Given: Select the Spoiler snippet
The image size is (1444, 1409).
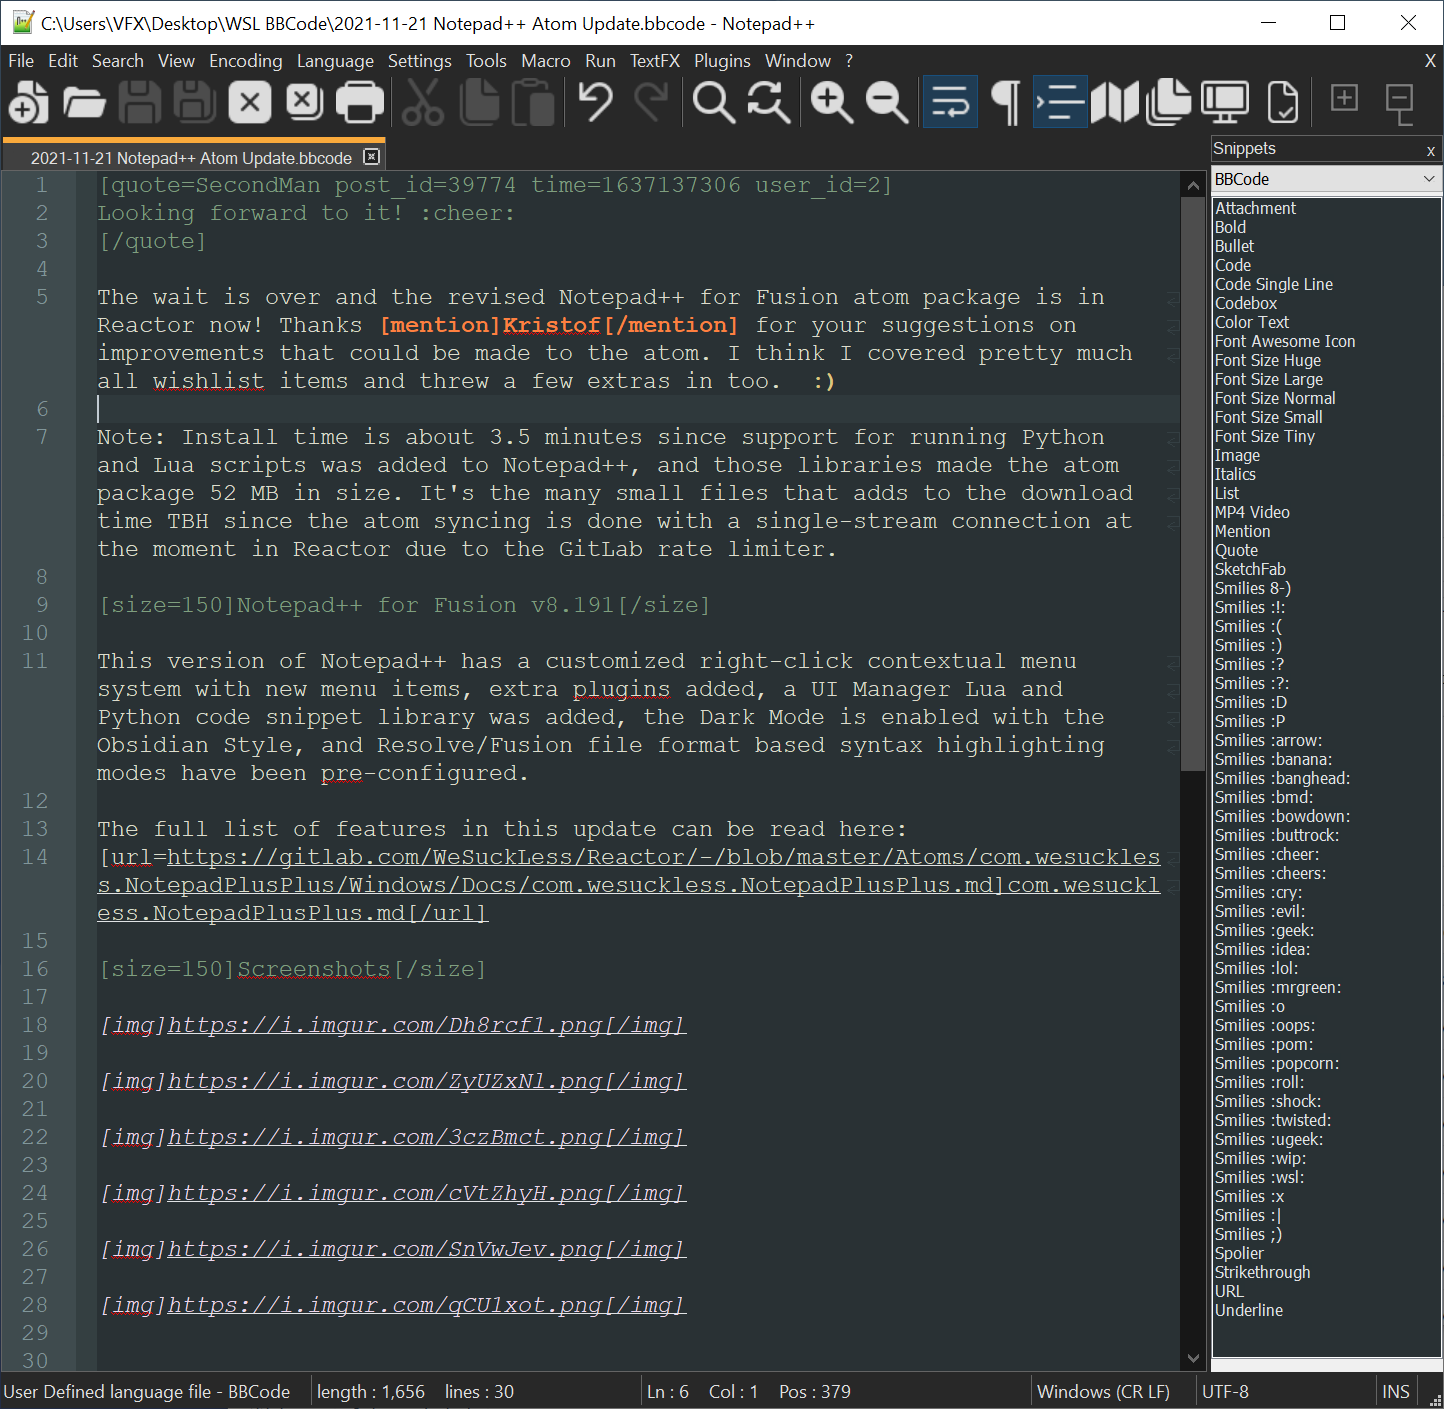Looking at the screenshot, I should 1239,1253.
